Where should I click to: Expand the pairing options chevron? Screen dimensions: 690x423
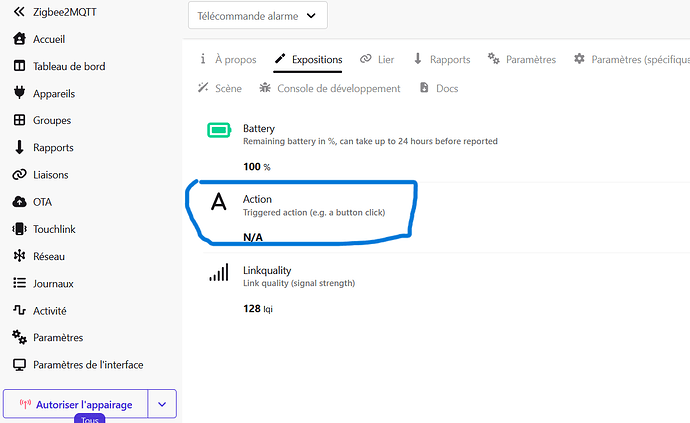(x=162, y=404)
